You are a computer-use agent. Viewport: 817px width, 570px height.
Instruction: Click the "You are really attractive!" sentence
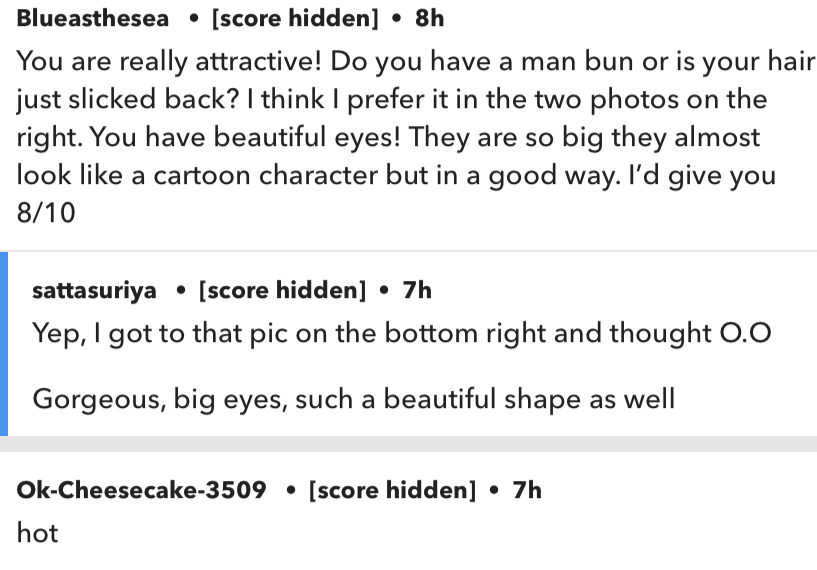coord(168,61)
